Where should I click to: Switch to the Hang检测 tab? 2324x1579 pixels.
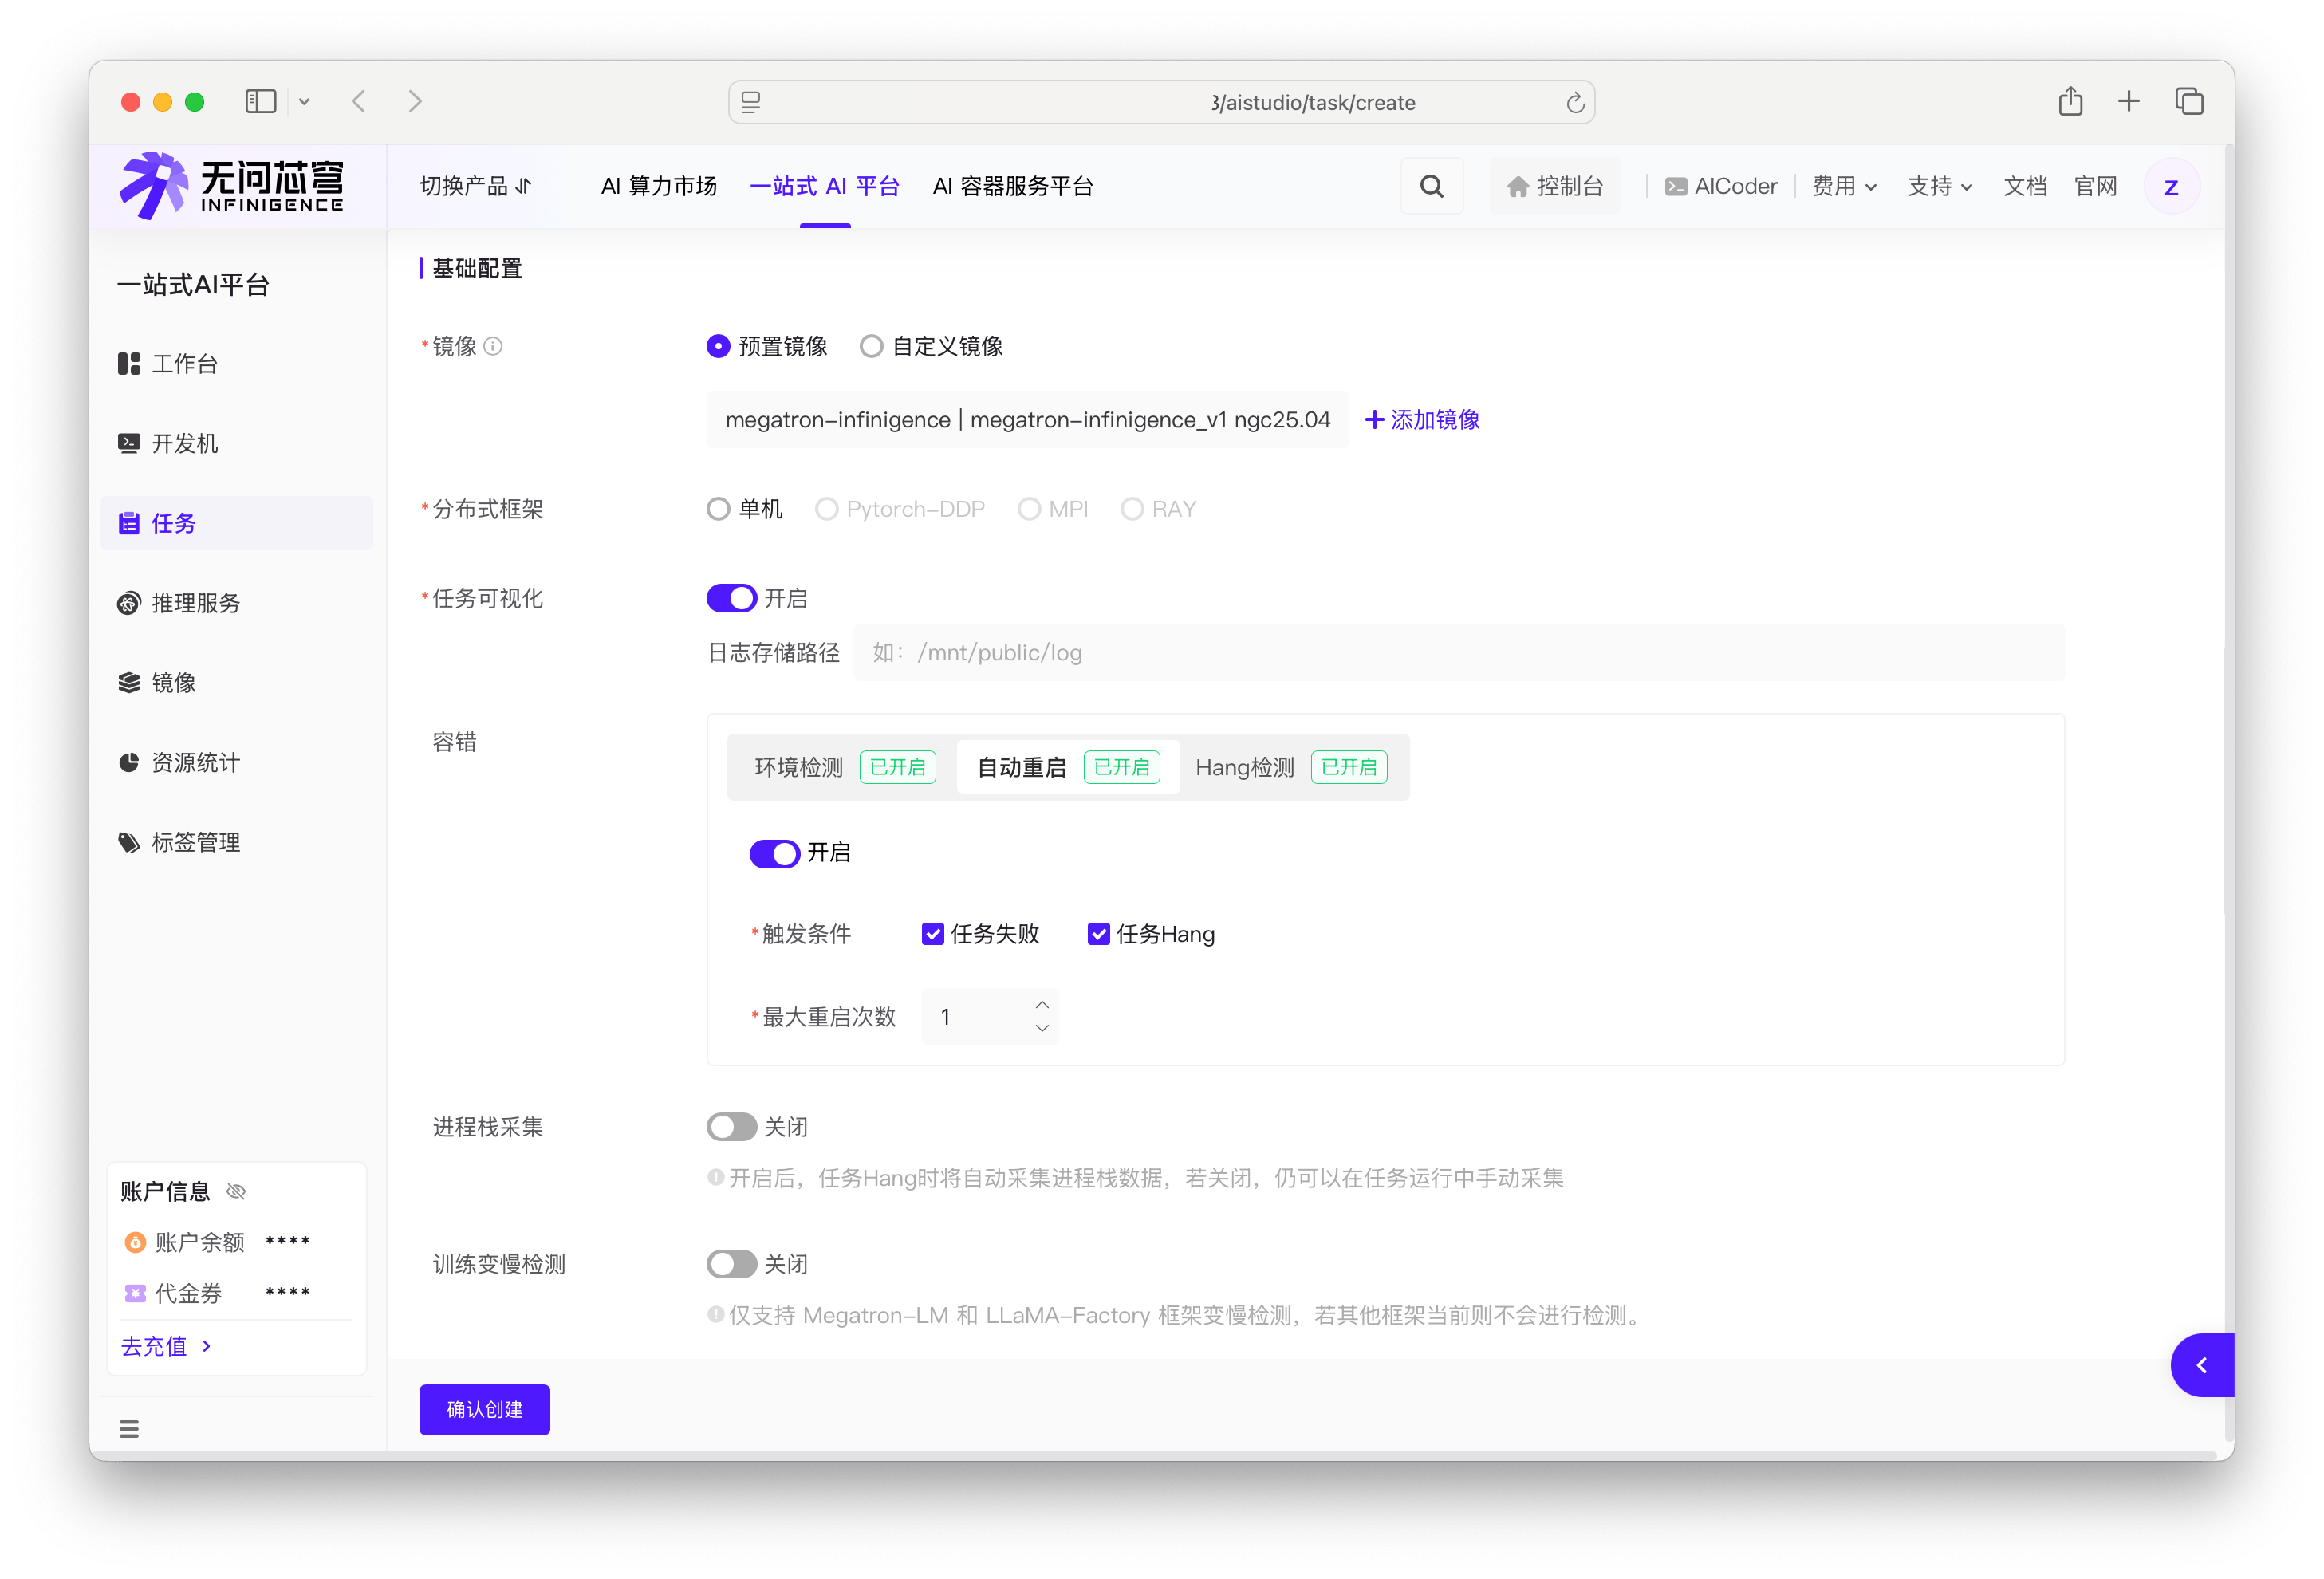tap(1245, 767)
